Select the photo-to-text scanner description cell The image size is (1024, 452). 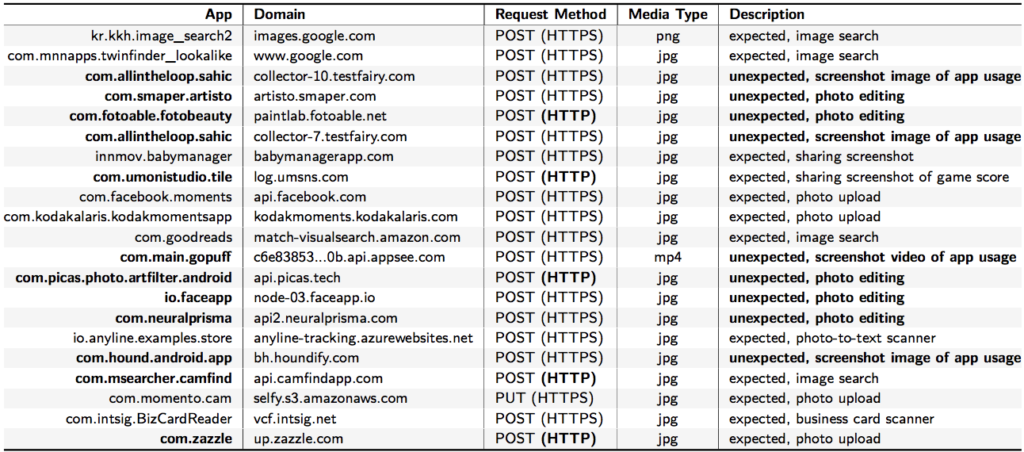pyautogui.click(x=833, y=338)
